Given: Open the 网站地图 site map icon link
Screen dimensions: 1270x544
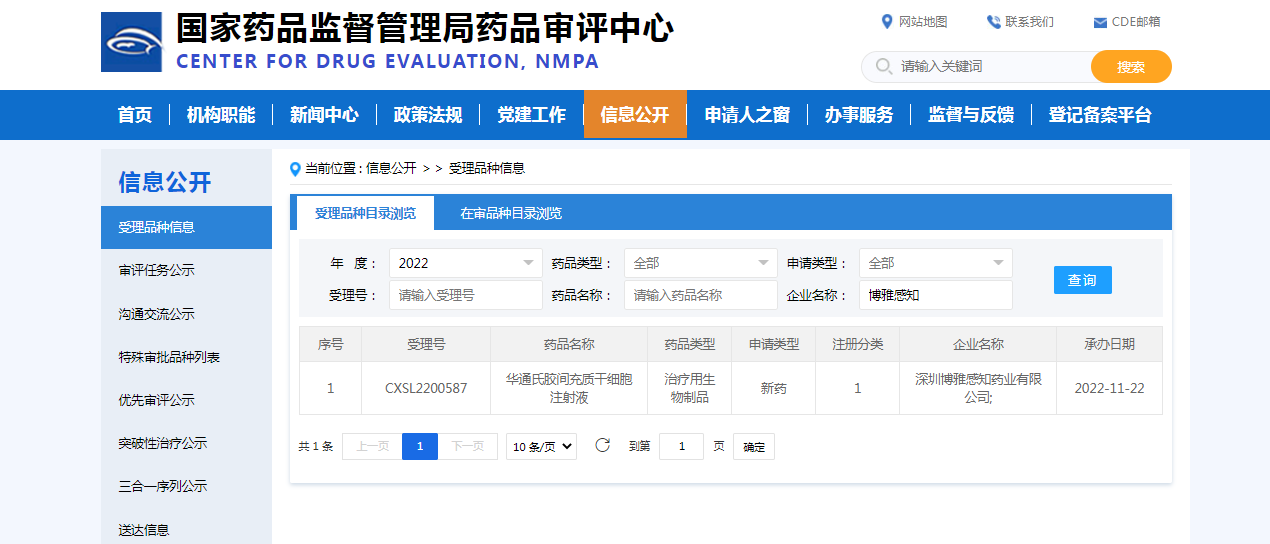Looking at the screenshot, I should (x=886, y=22).
